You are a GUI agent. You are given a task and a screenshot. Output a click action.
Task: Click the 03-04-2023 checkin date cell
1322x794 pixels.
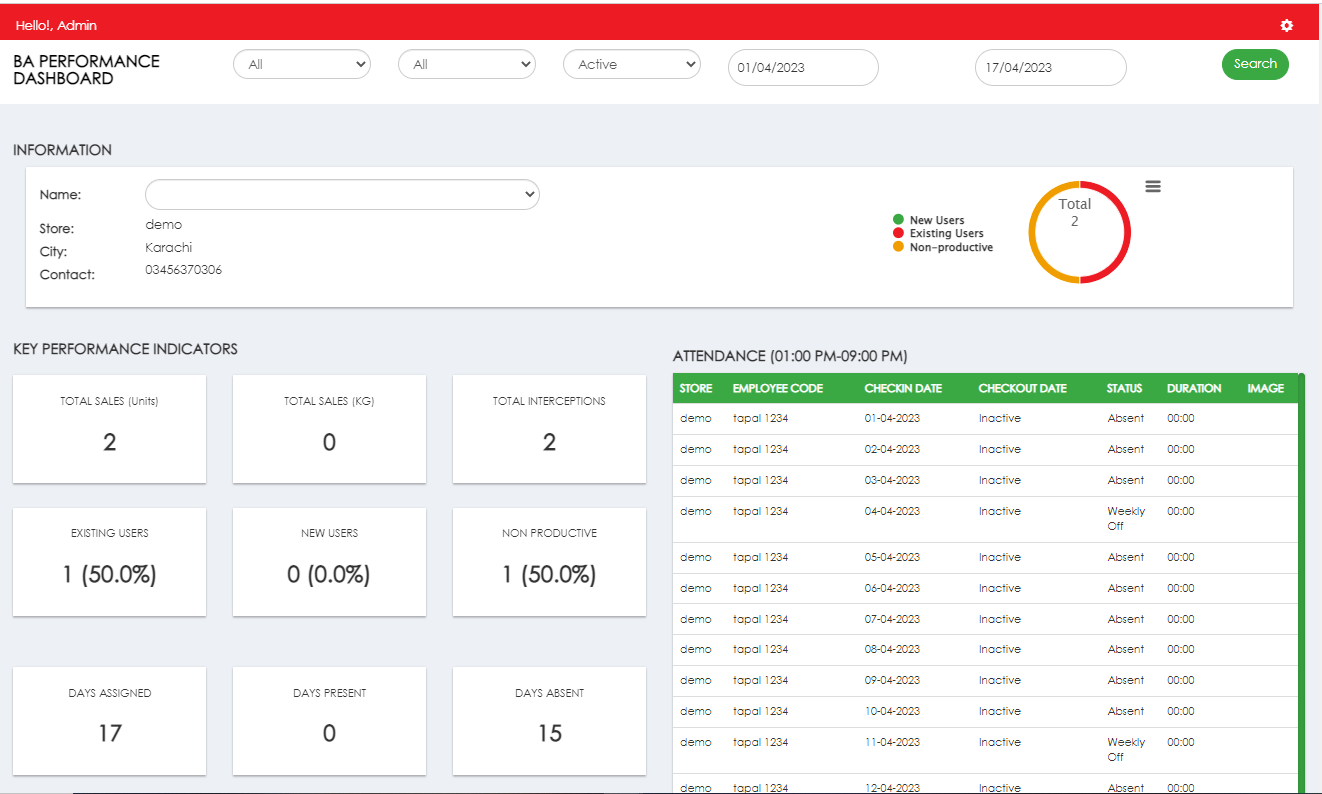(x=892, y=480)
